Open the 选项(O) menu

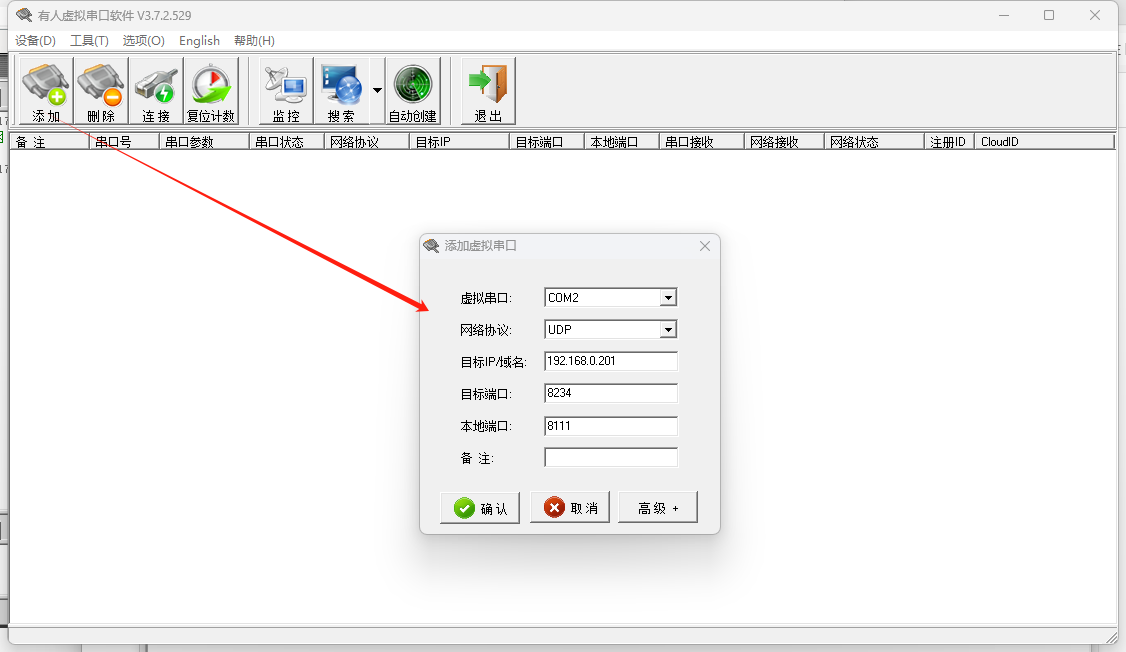pos(144,41)
